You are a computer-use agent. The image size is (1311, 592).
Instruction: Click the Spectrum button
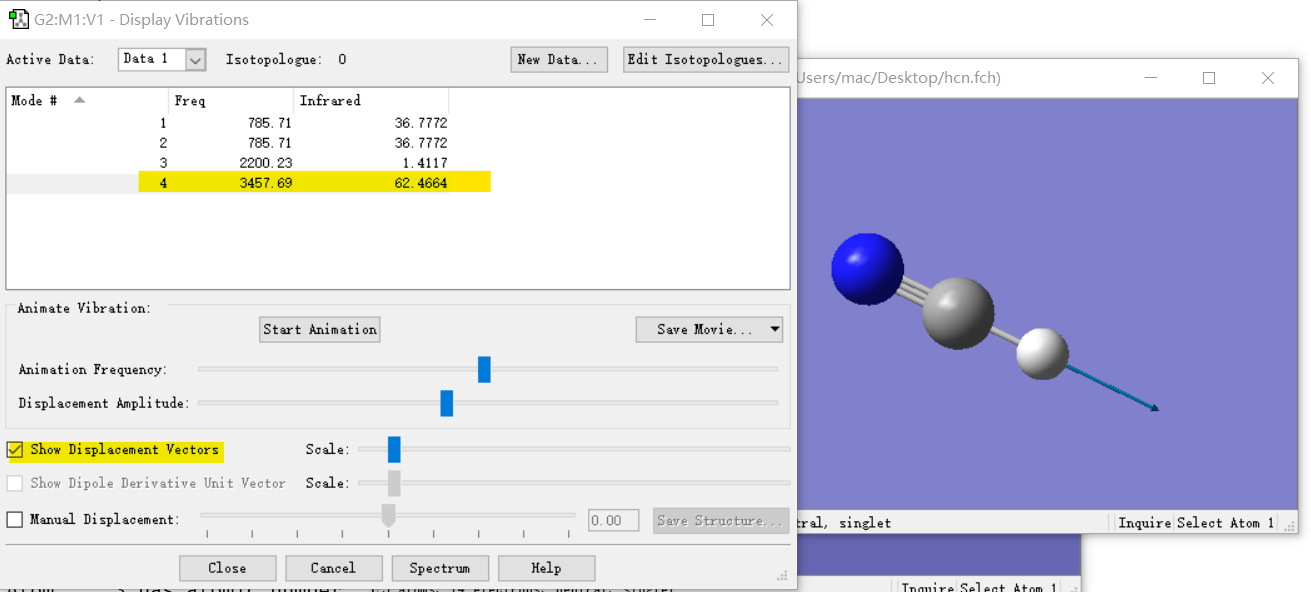(x=440, y=568)
